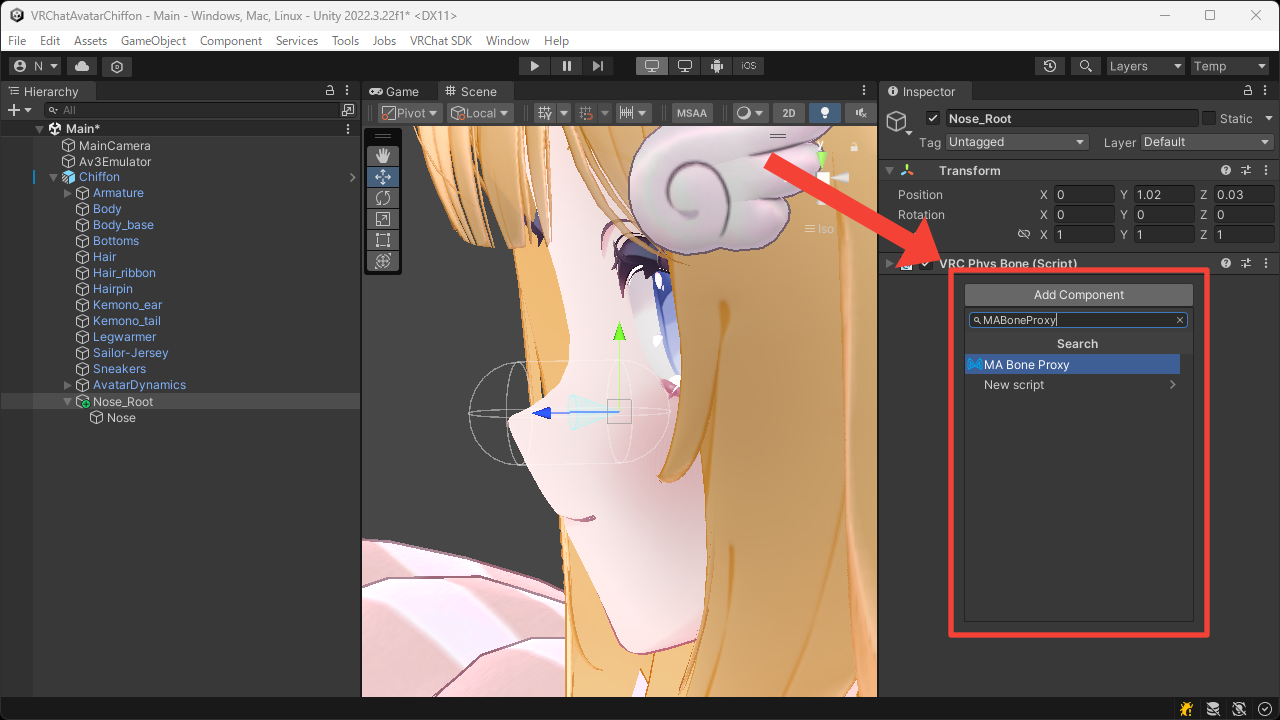The height and width of the screenshot is (720, 1280).
Task: Toggle the scene lighting bulb icon
Action: [823, 112]
